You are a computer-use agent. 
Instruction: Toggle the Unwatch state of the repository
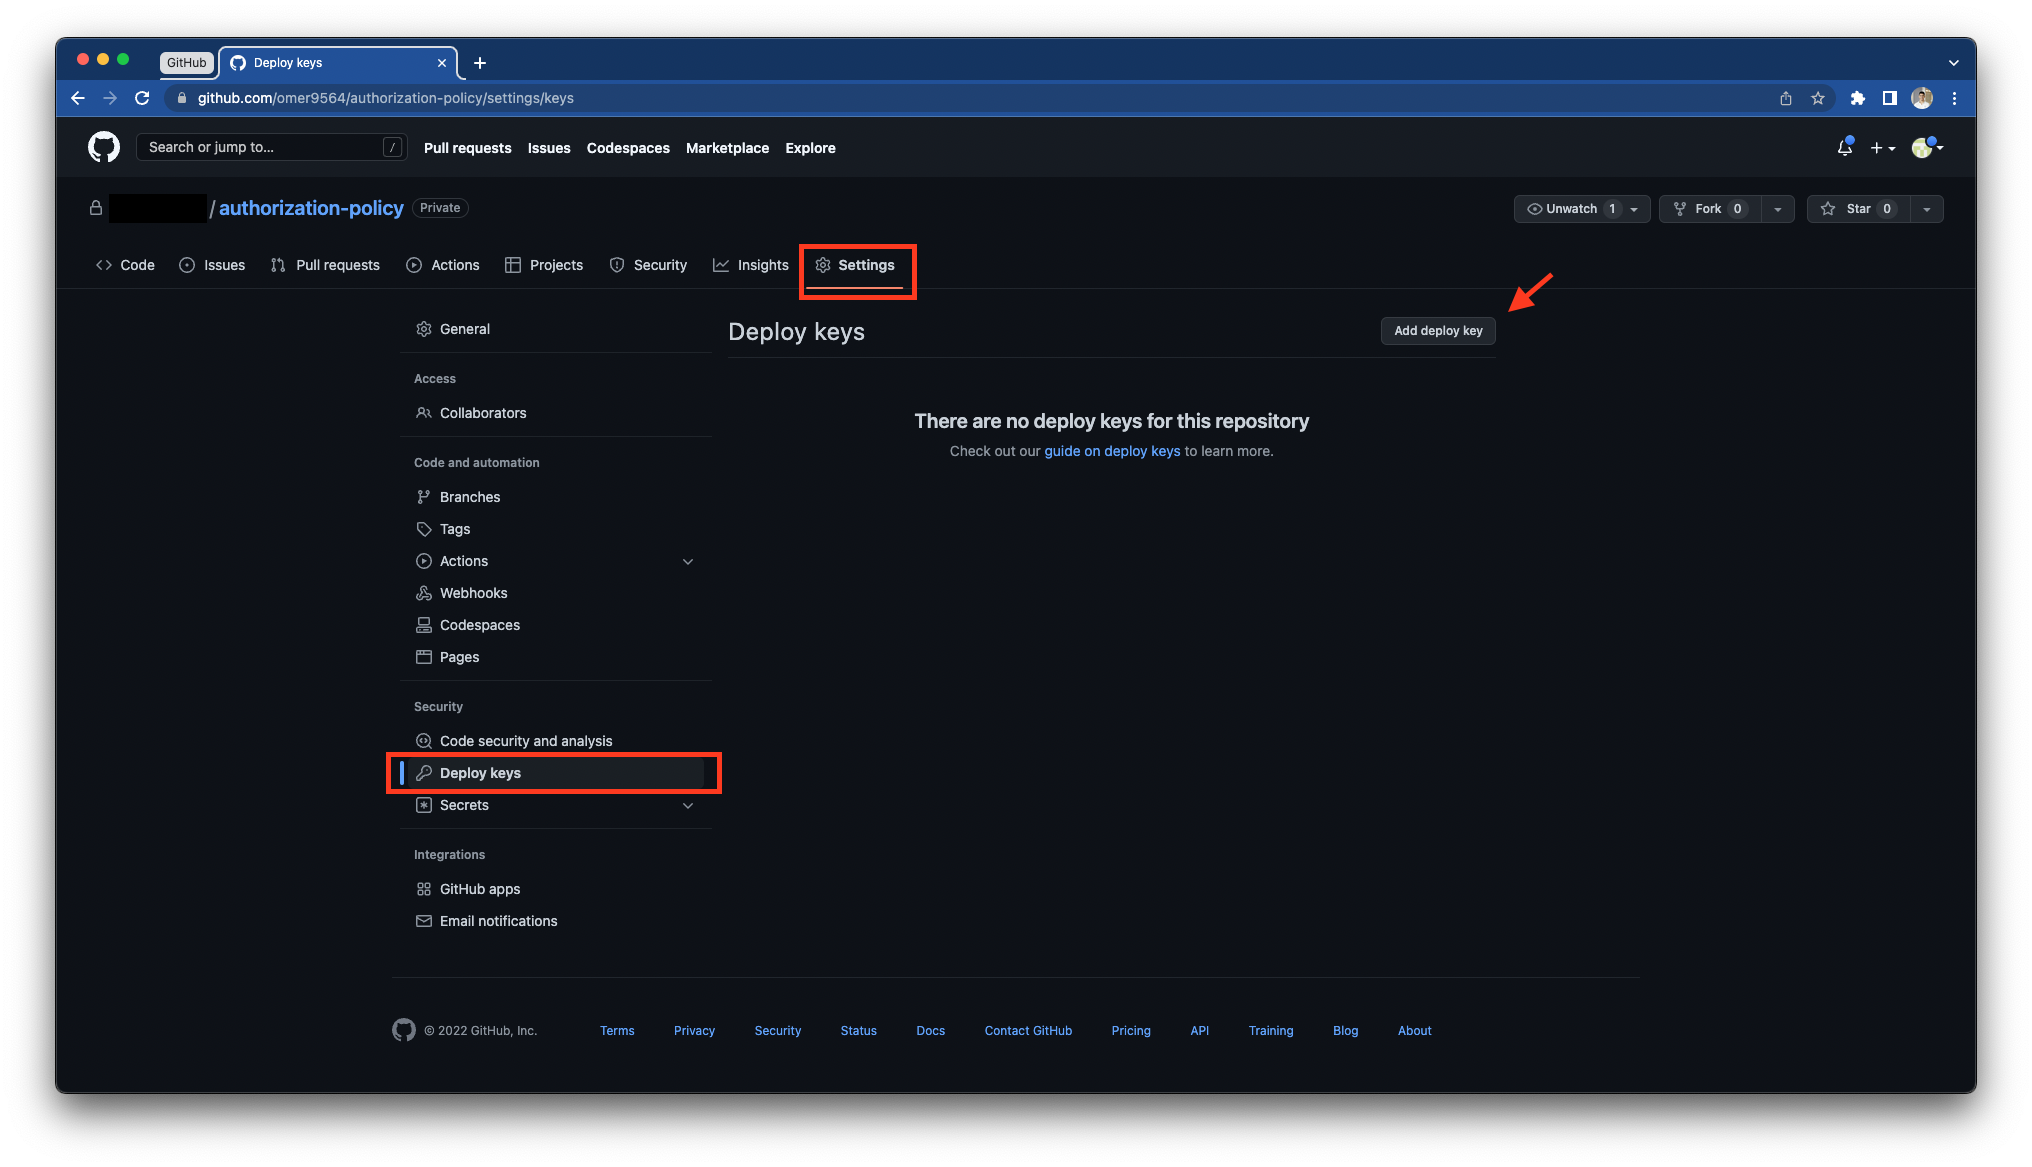click(x=1572, y=209)
